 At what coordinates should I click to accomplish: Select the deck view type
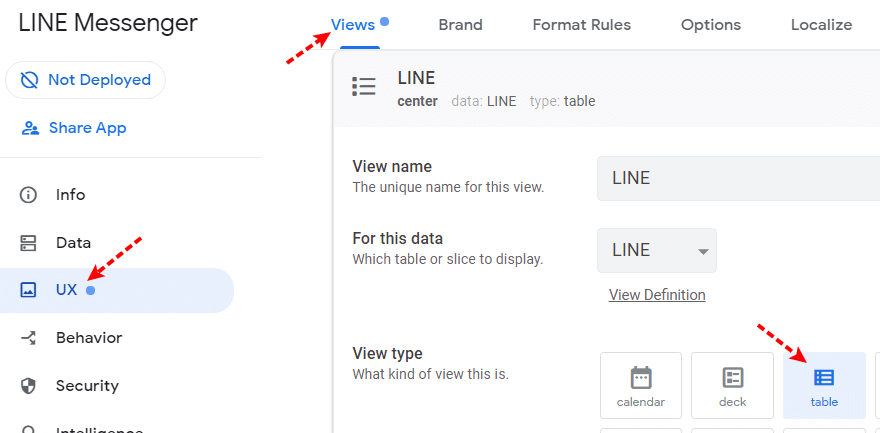pyautogui.click(x=733, y=385)
